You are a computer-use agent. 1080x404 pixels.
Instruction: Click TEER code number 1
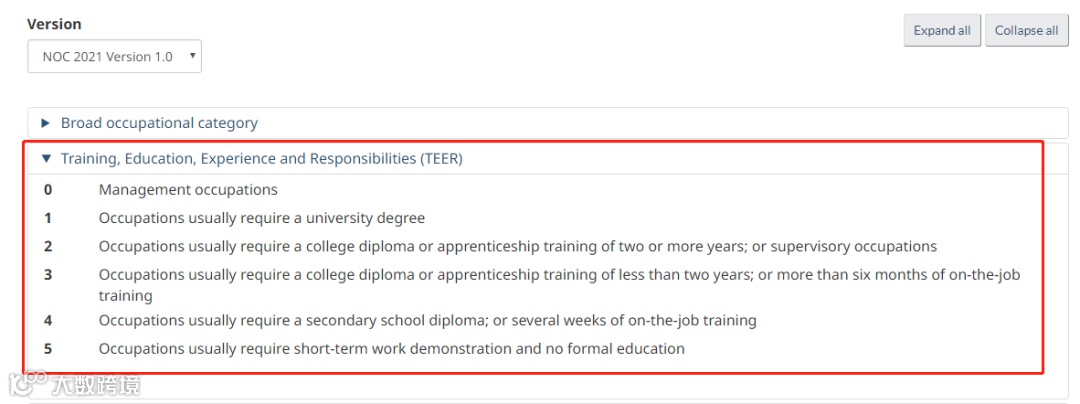[x=48, y=218]
